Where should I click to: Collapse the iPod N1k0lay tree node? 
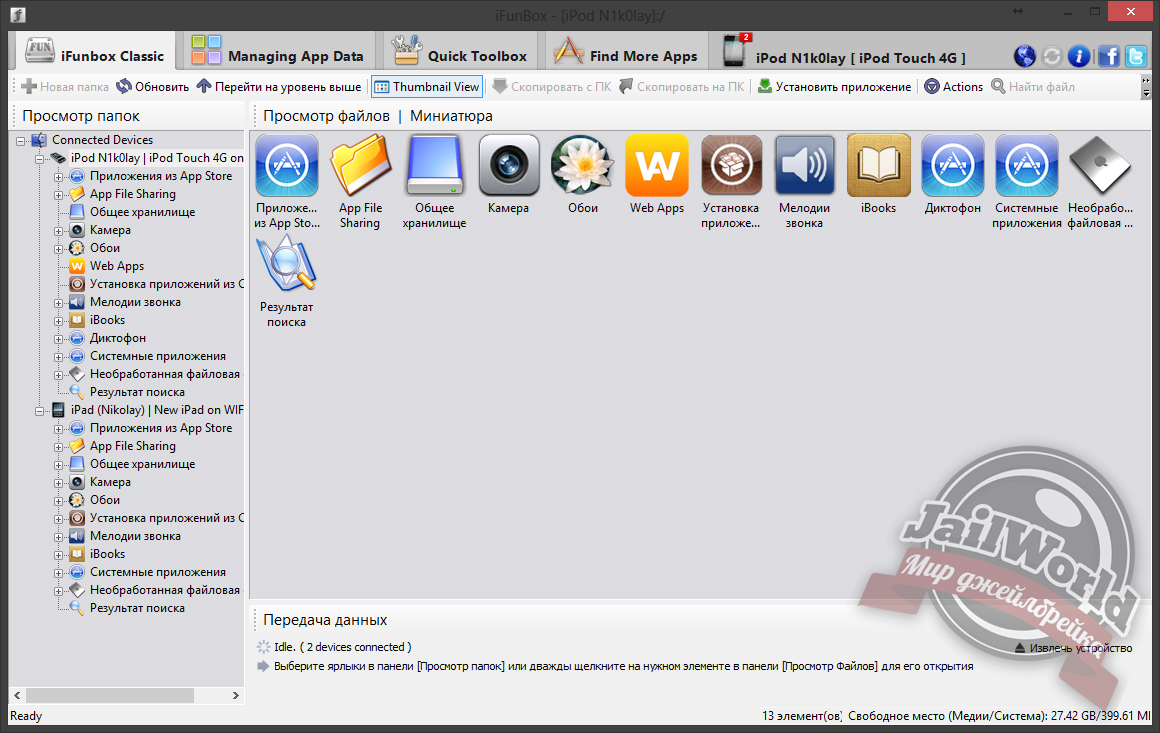click(39, 158)
